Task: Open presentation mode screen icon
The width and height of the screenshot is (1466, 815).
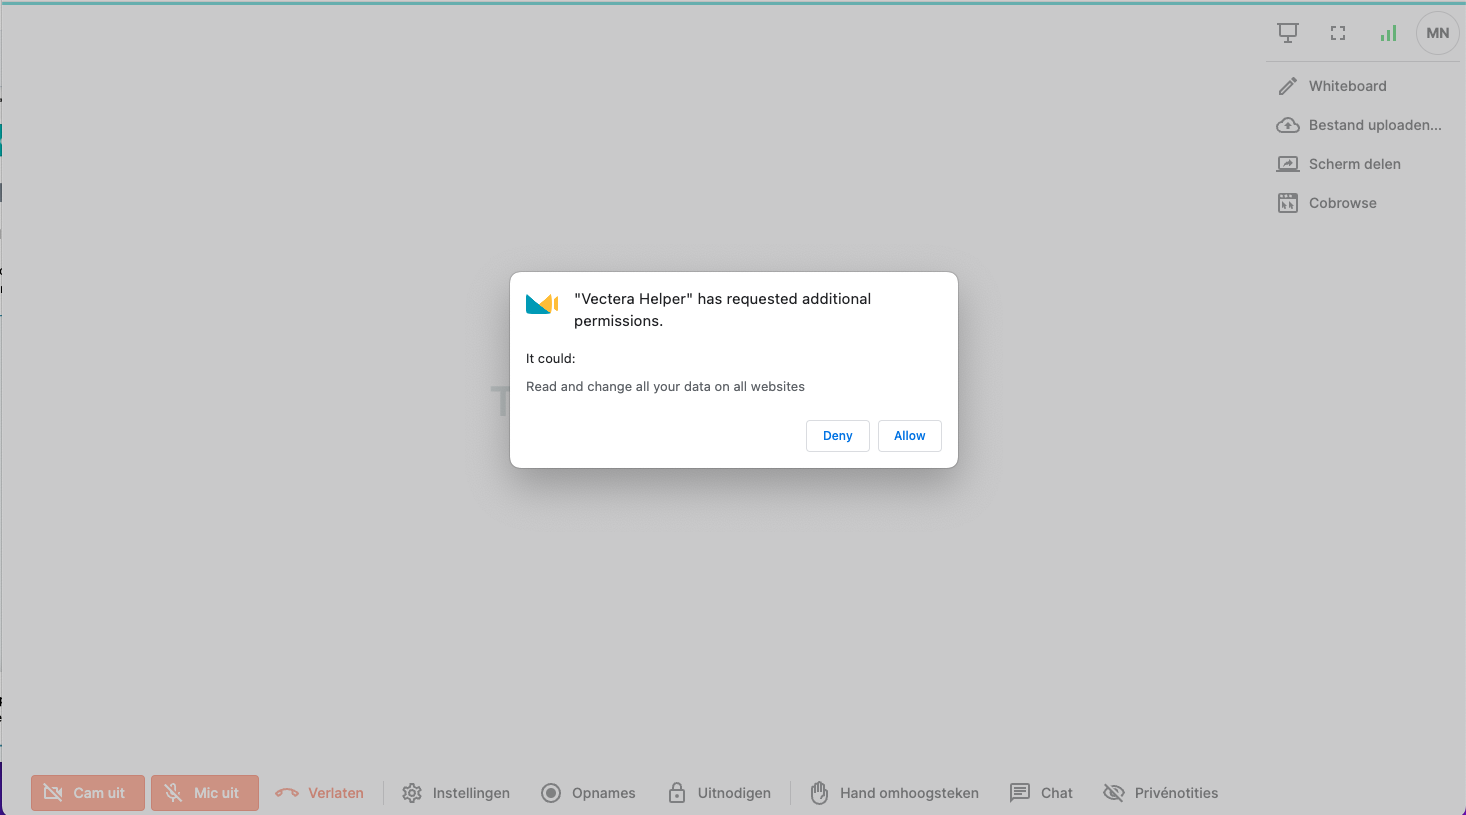Action: tap(1288, 33)
